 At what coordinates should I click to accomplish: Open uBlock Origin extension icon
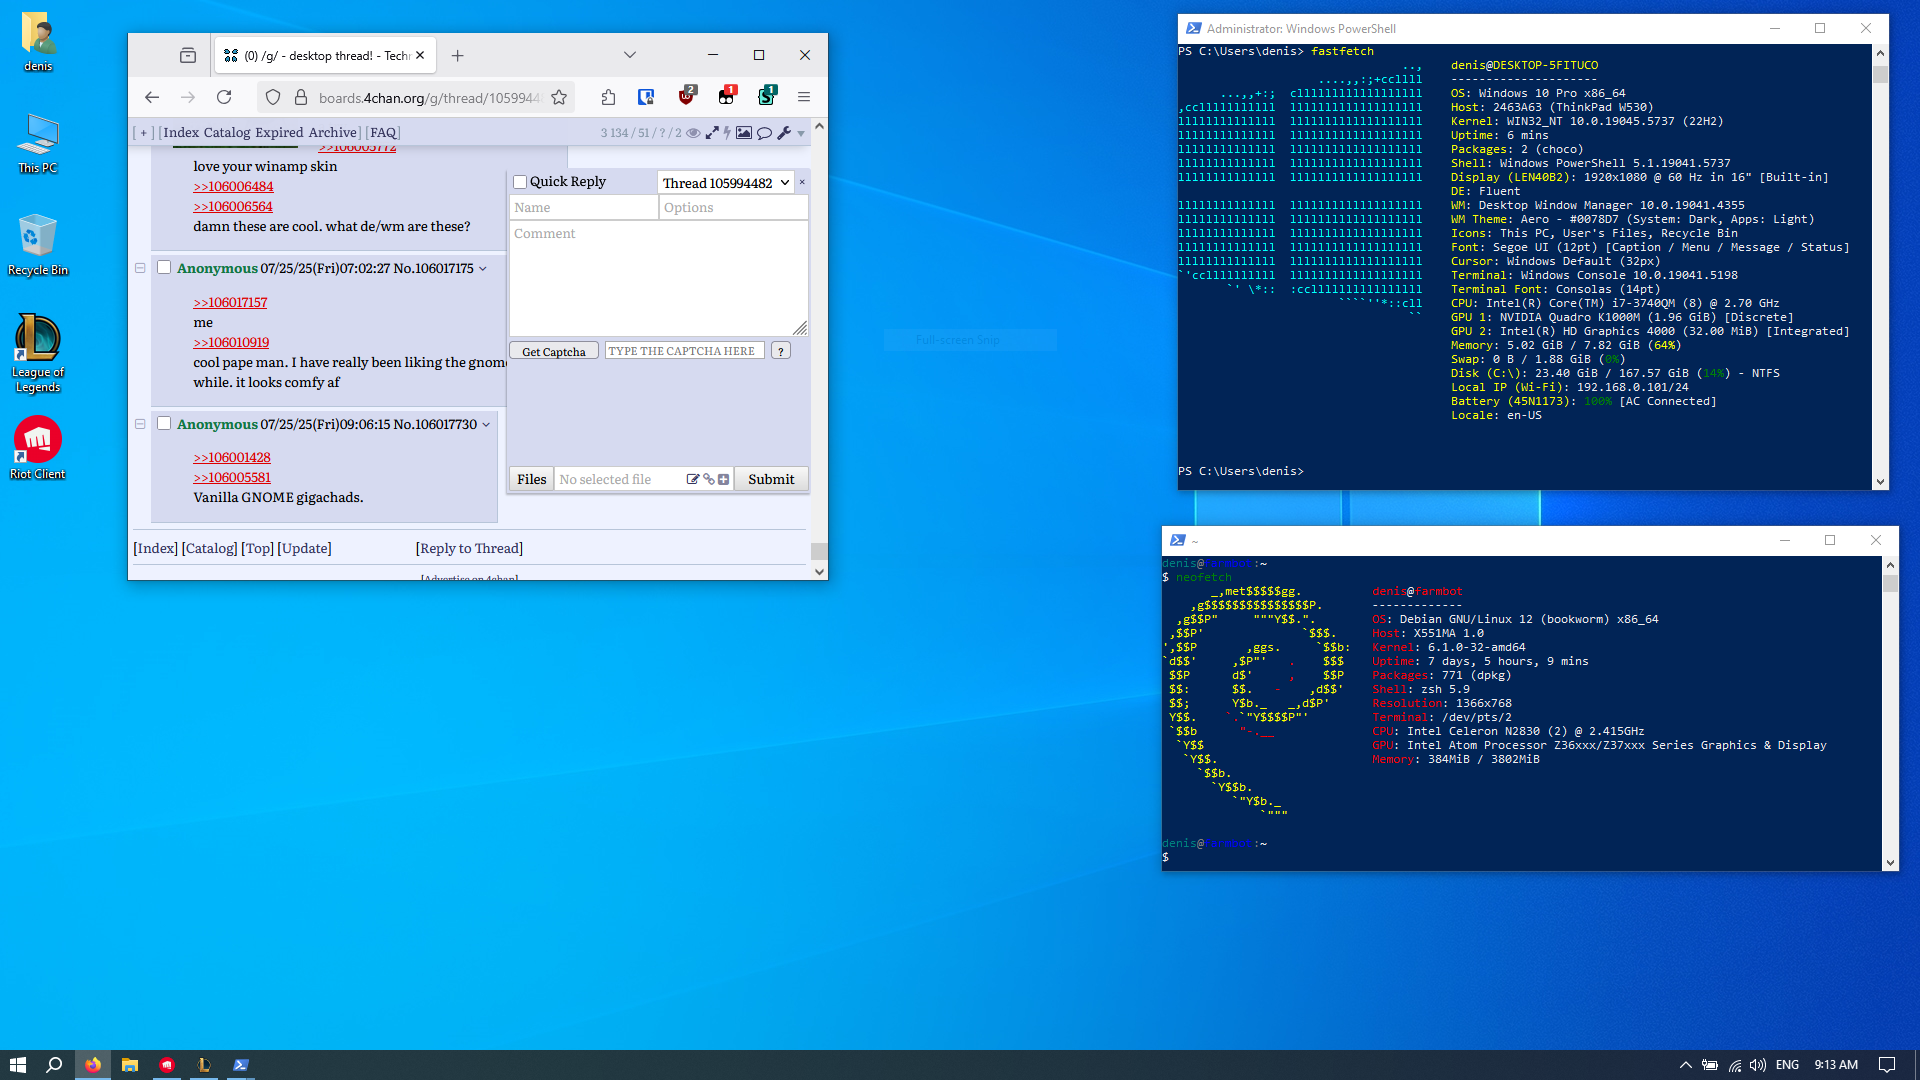tap(686, 96)
